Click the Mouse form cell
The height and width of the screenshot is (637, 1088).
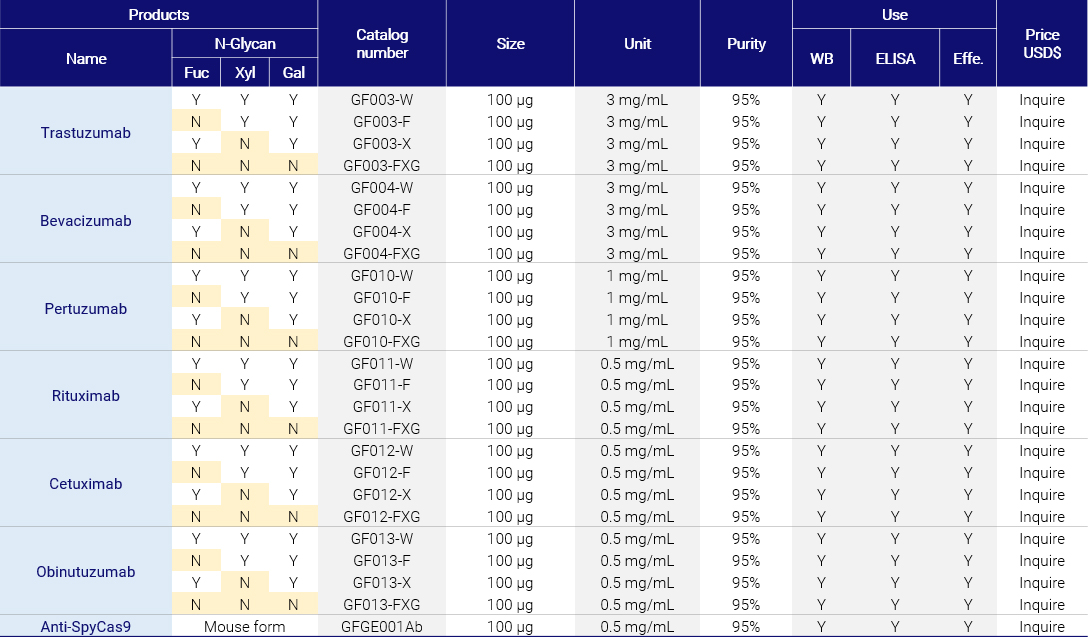[x=244, y=627]
